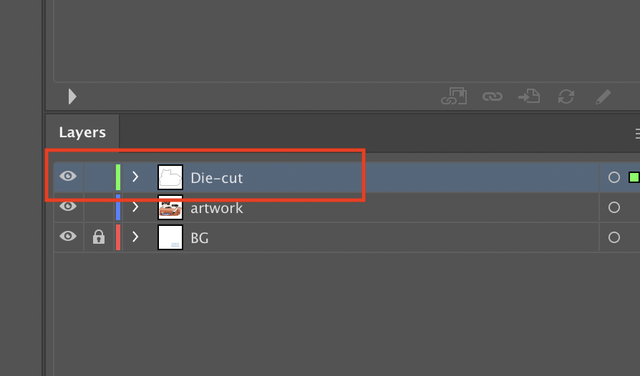640x376 pixels.
Task: Hide the artwork layer
Action: pos(68,207)
